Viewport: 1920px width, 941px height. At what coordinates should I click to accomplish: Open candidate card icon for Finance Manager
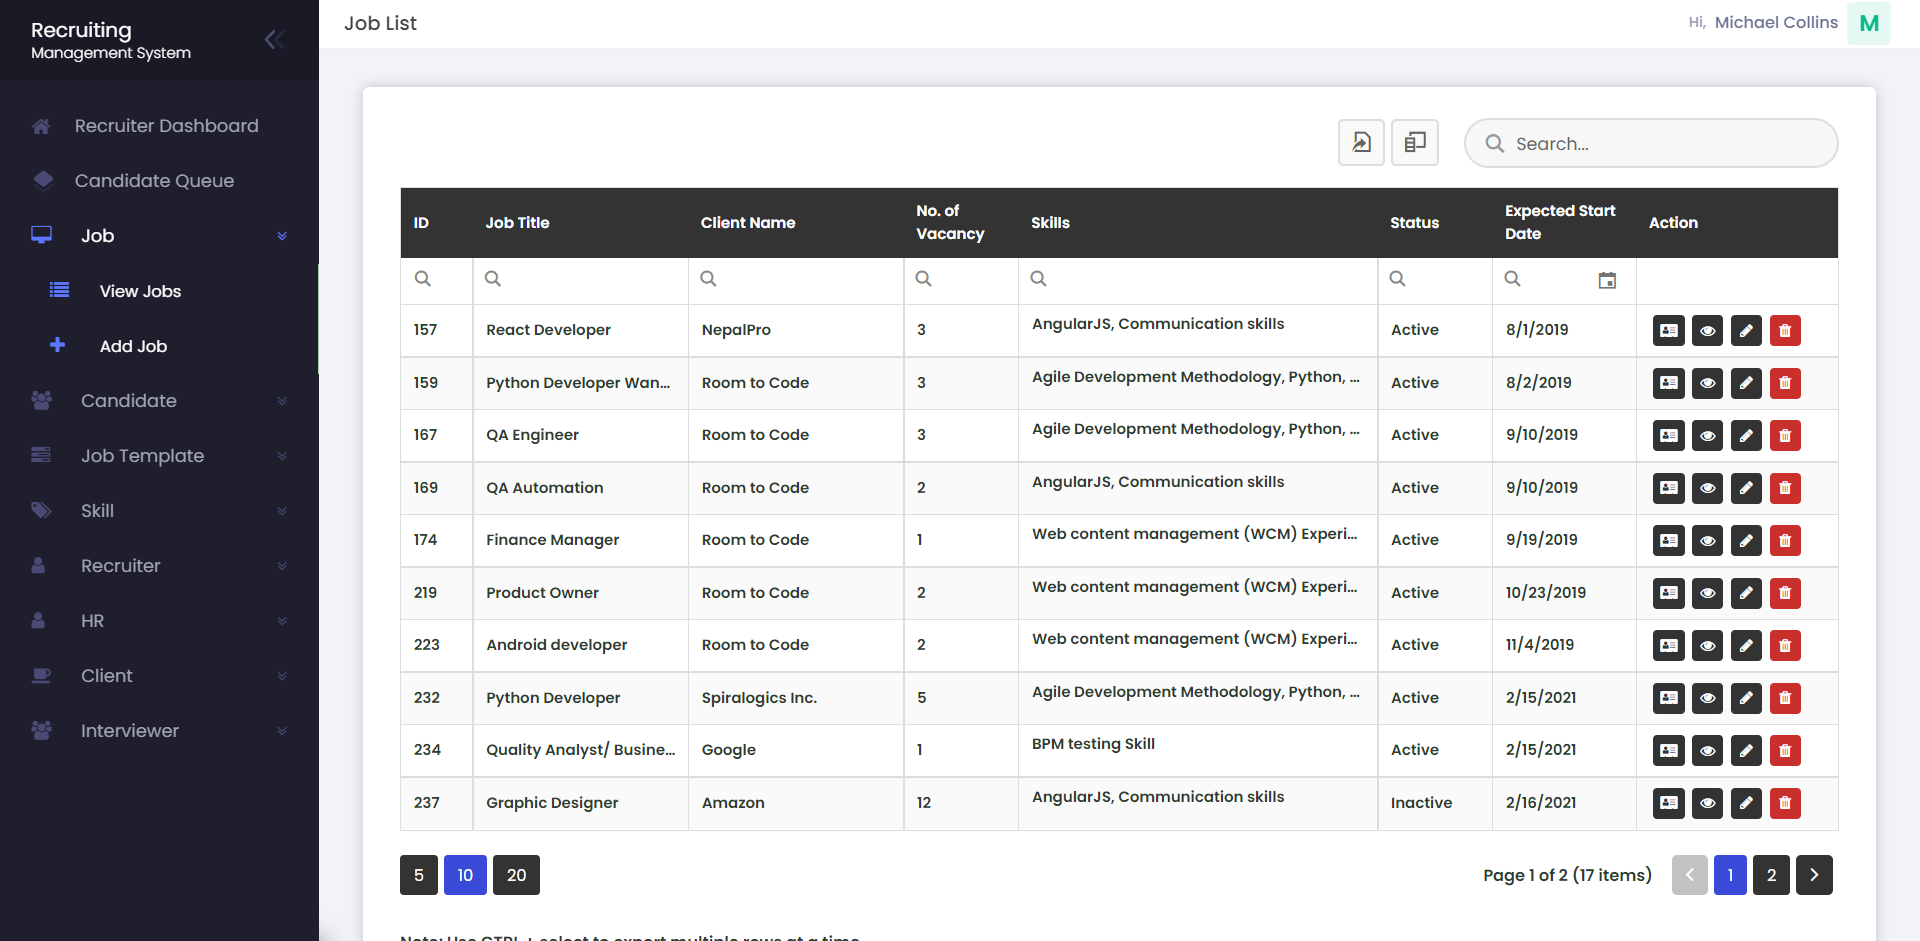(1668, 541)
